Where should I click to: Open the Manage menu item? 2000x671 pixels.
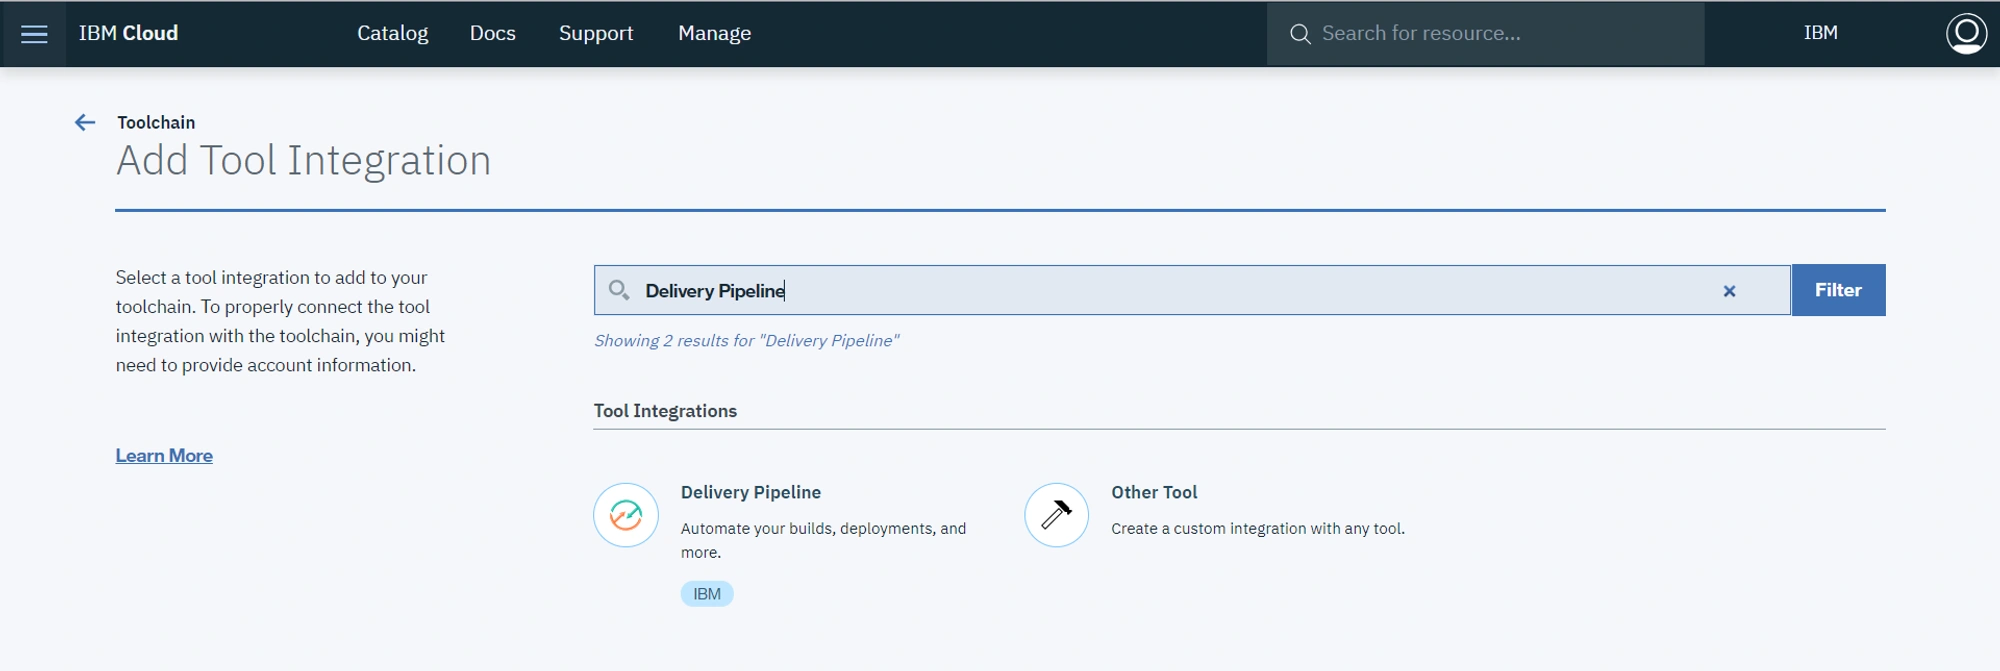point(714,33)
